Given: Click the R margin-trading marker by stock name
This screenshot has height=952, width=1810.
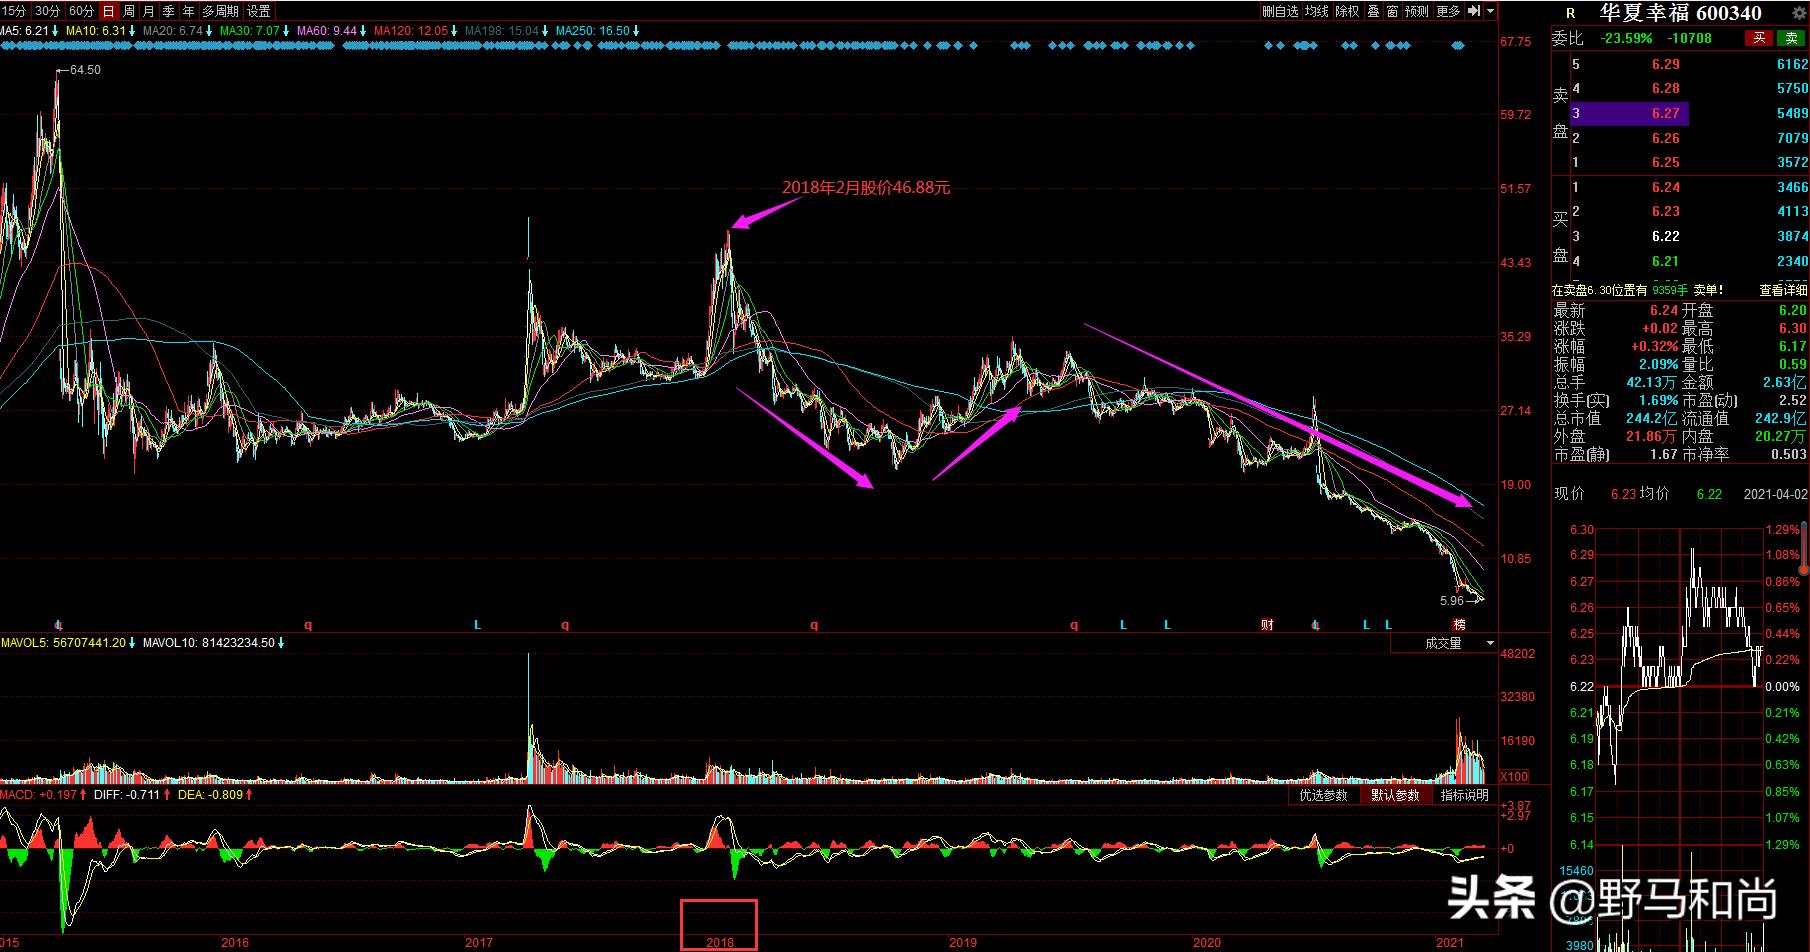Looking at the screenshot, I should (1571, 14).
